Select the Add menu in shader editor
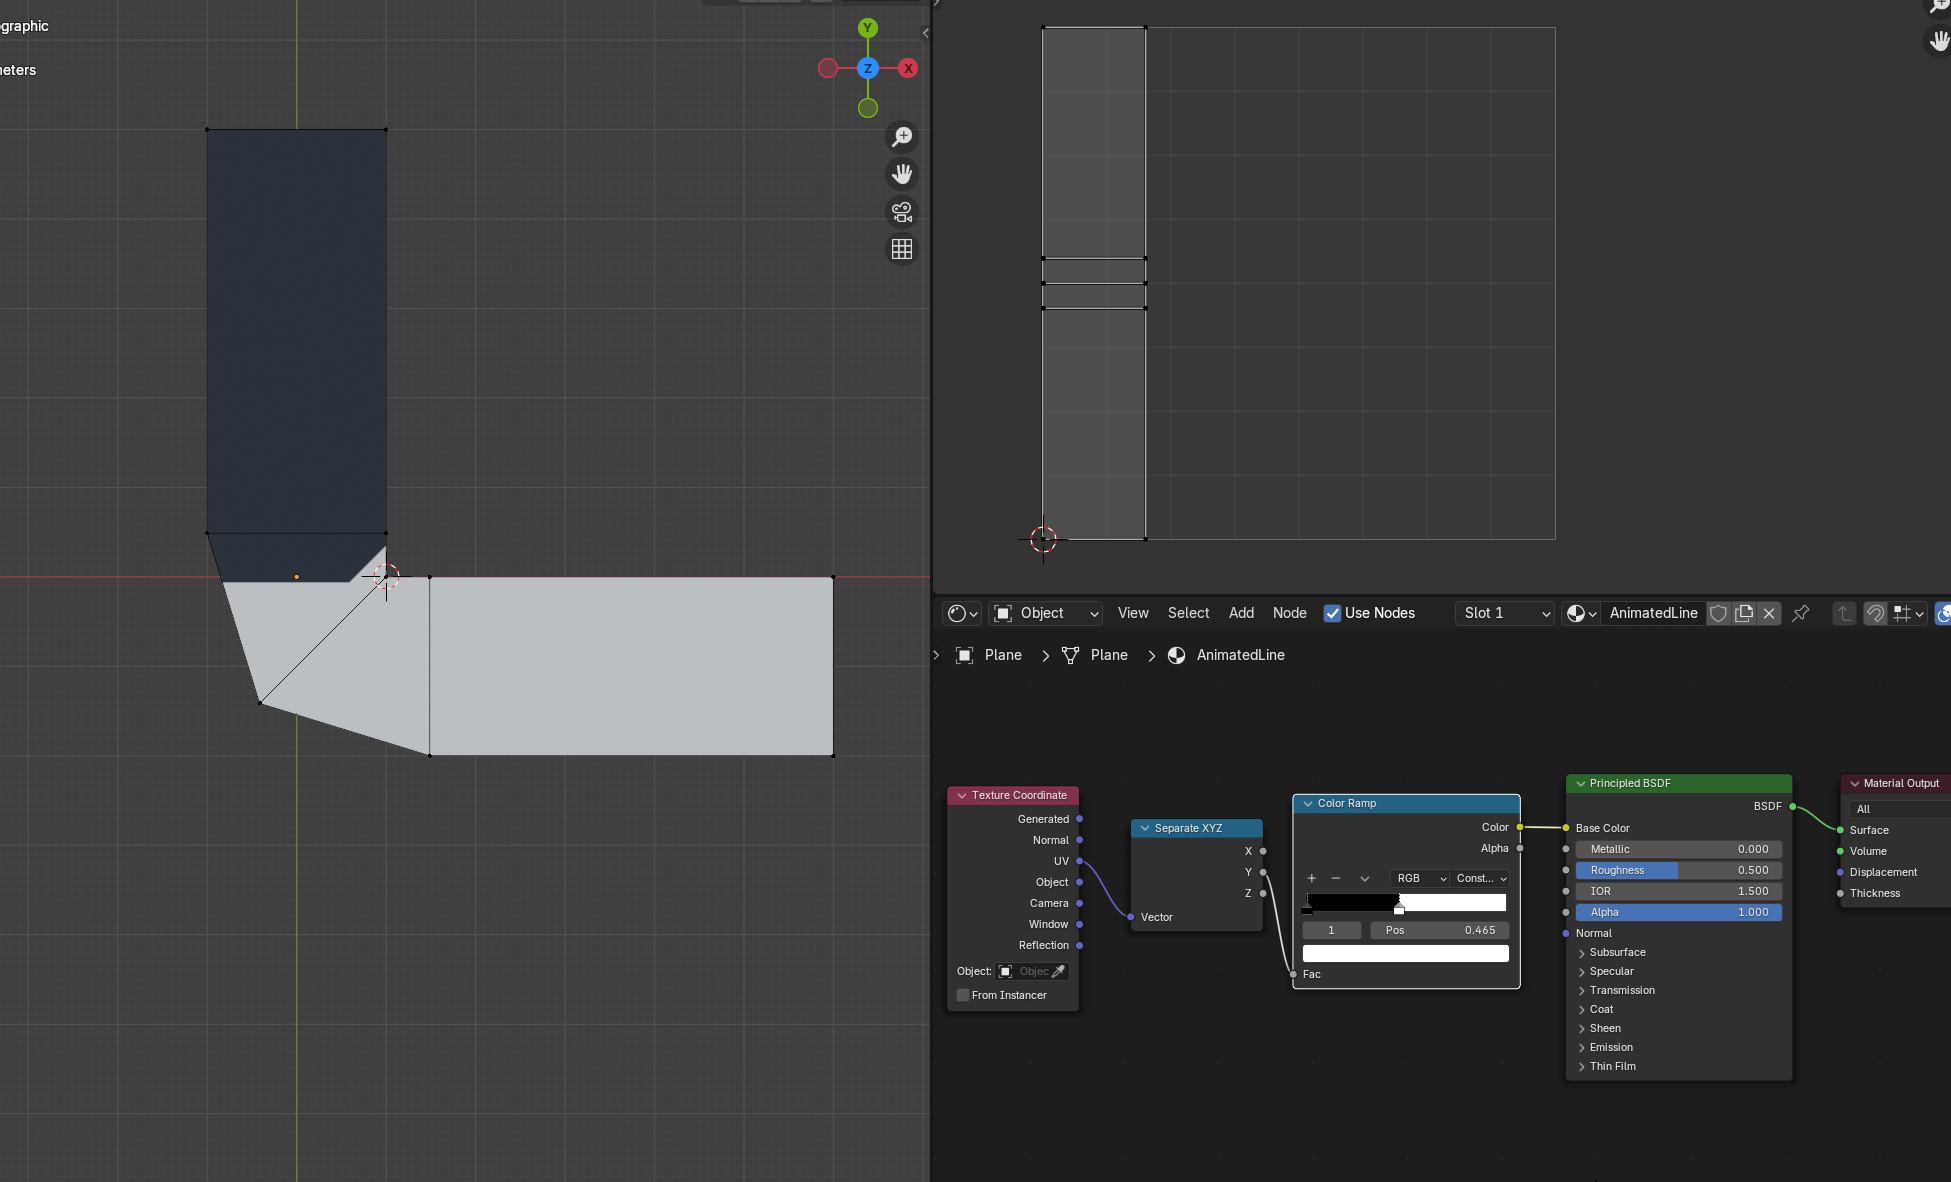 (x=1239, y=612)
